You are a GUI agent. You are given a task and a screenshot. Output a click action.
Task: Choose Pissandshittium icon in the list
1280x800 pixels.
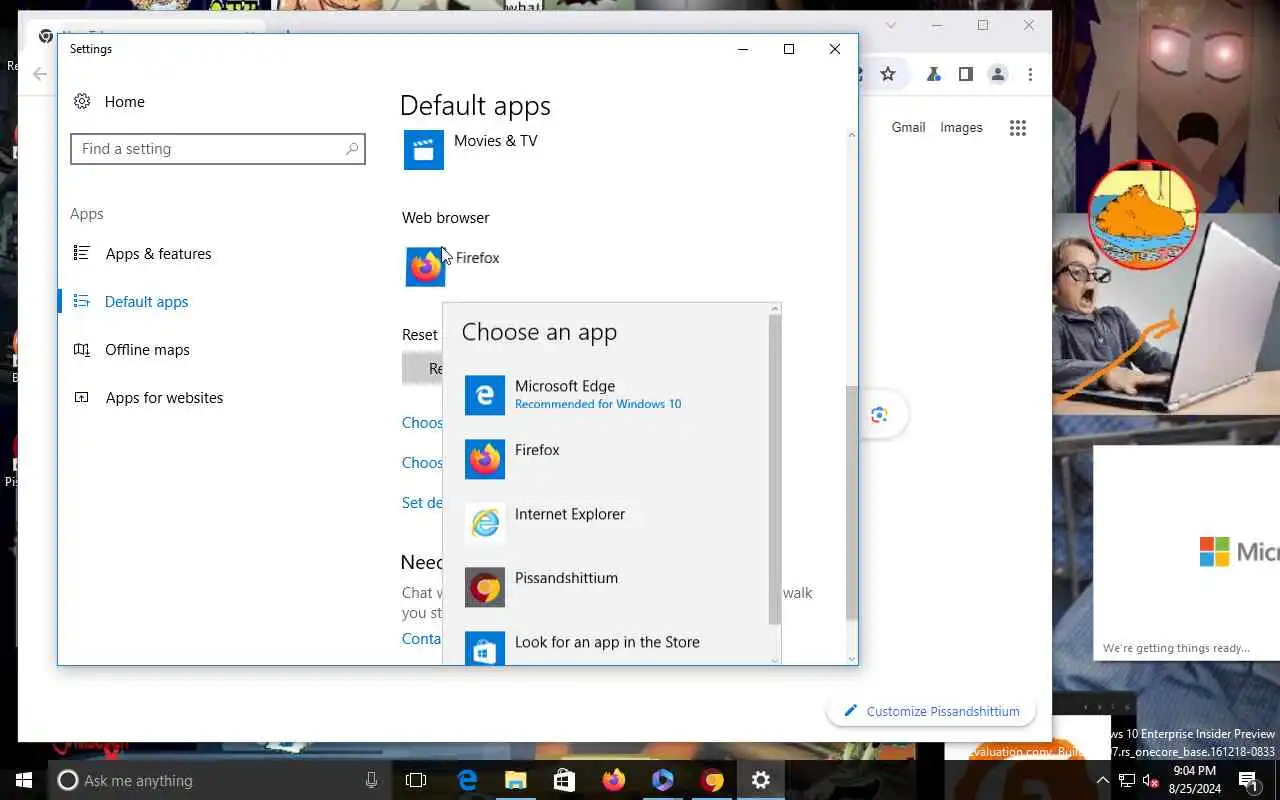pyautogui.click(x=485, y=587)
